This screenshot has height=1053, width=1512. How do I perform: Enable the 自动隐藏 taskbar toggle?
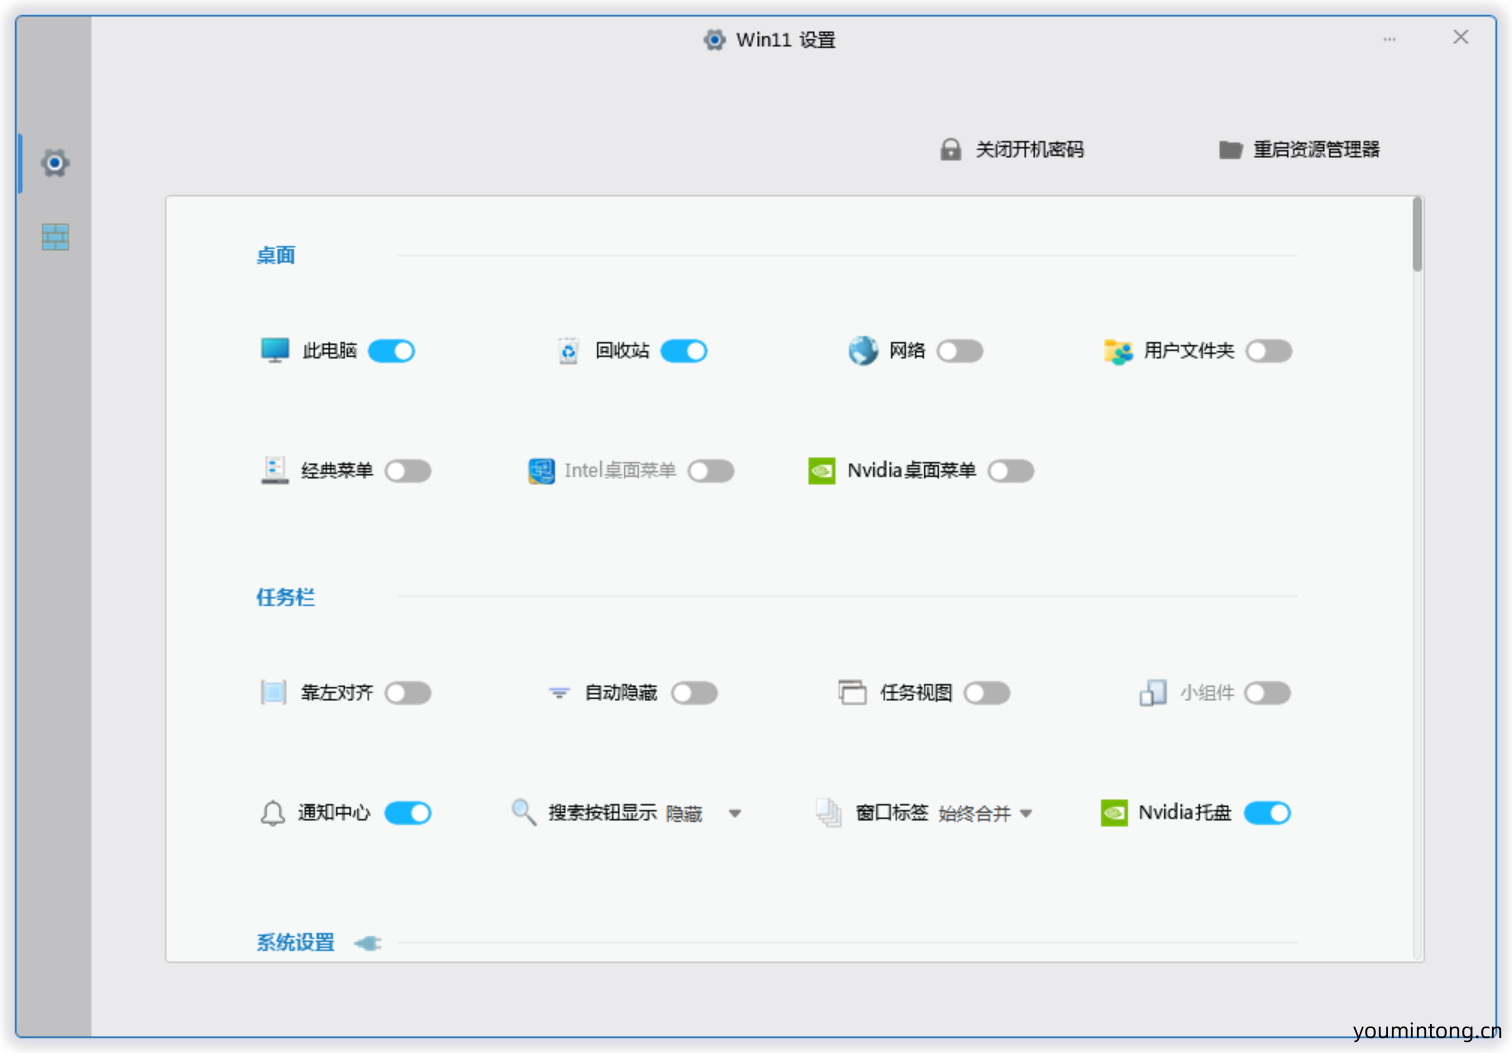point(695,693)
